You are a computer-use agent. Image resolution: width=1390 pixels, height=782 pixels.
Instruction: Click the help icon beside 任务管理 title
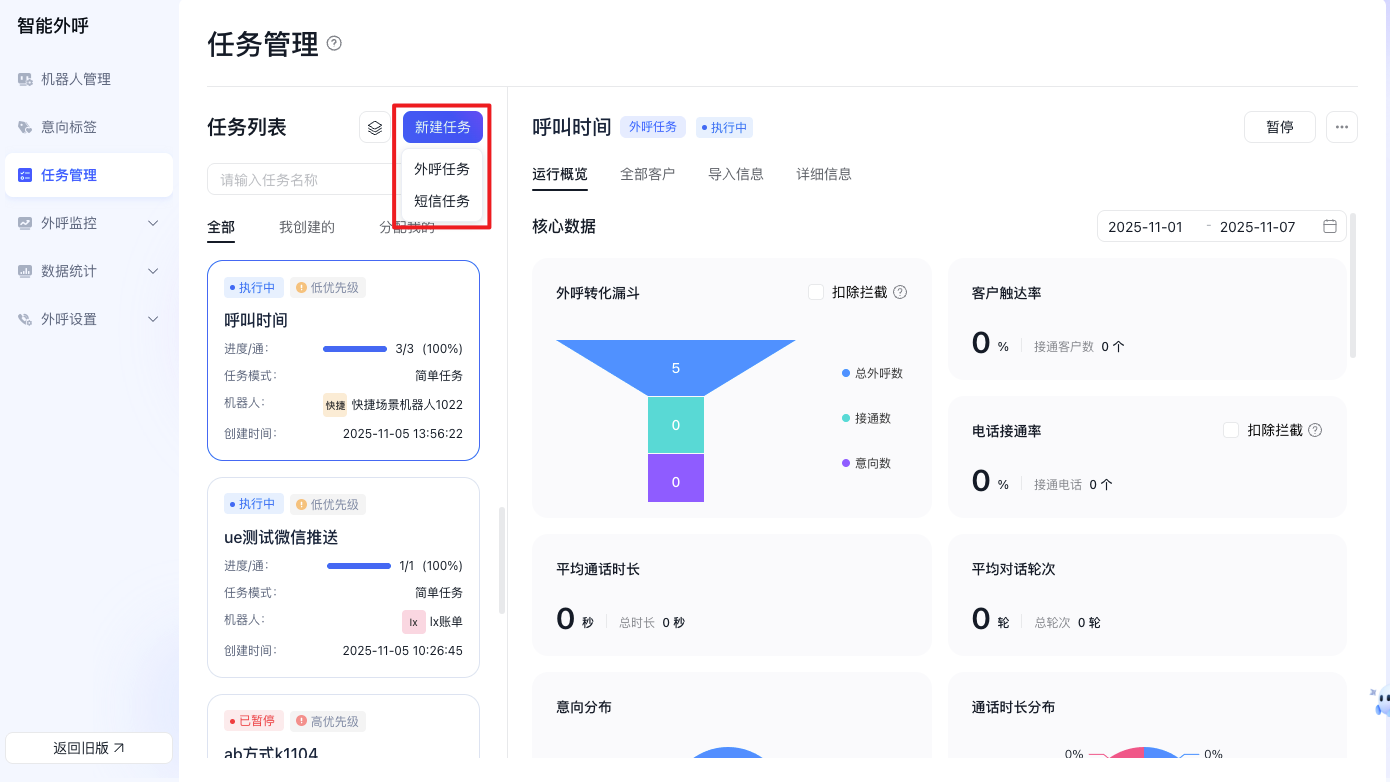pos(334,43)
